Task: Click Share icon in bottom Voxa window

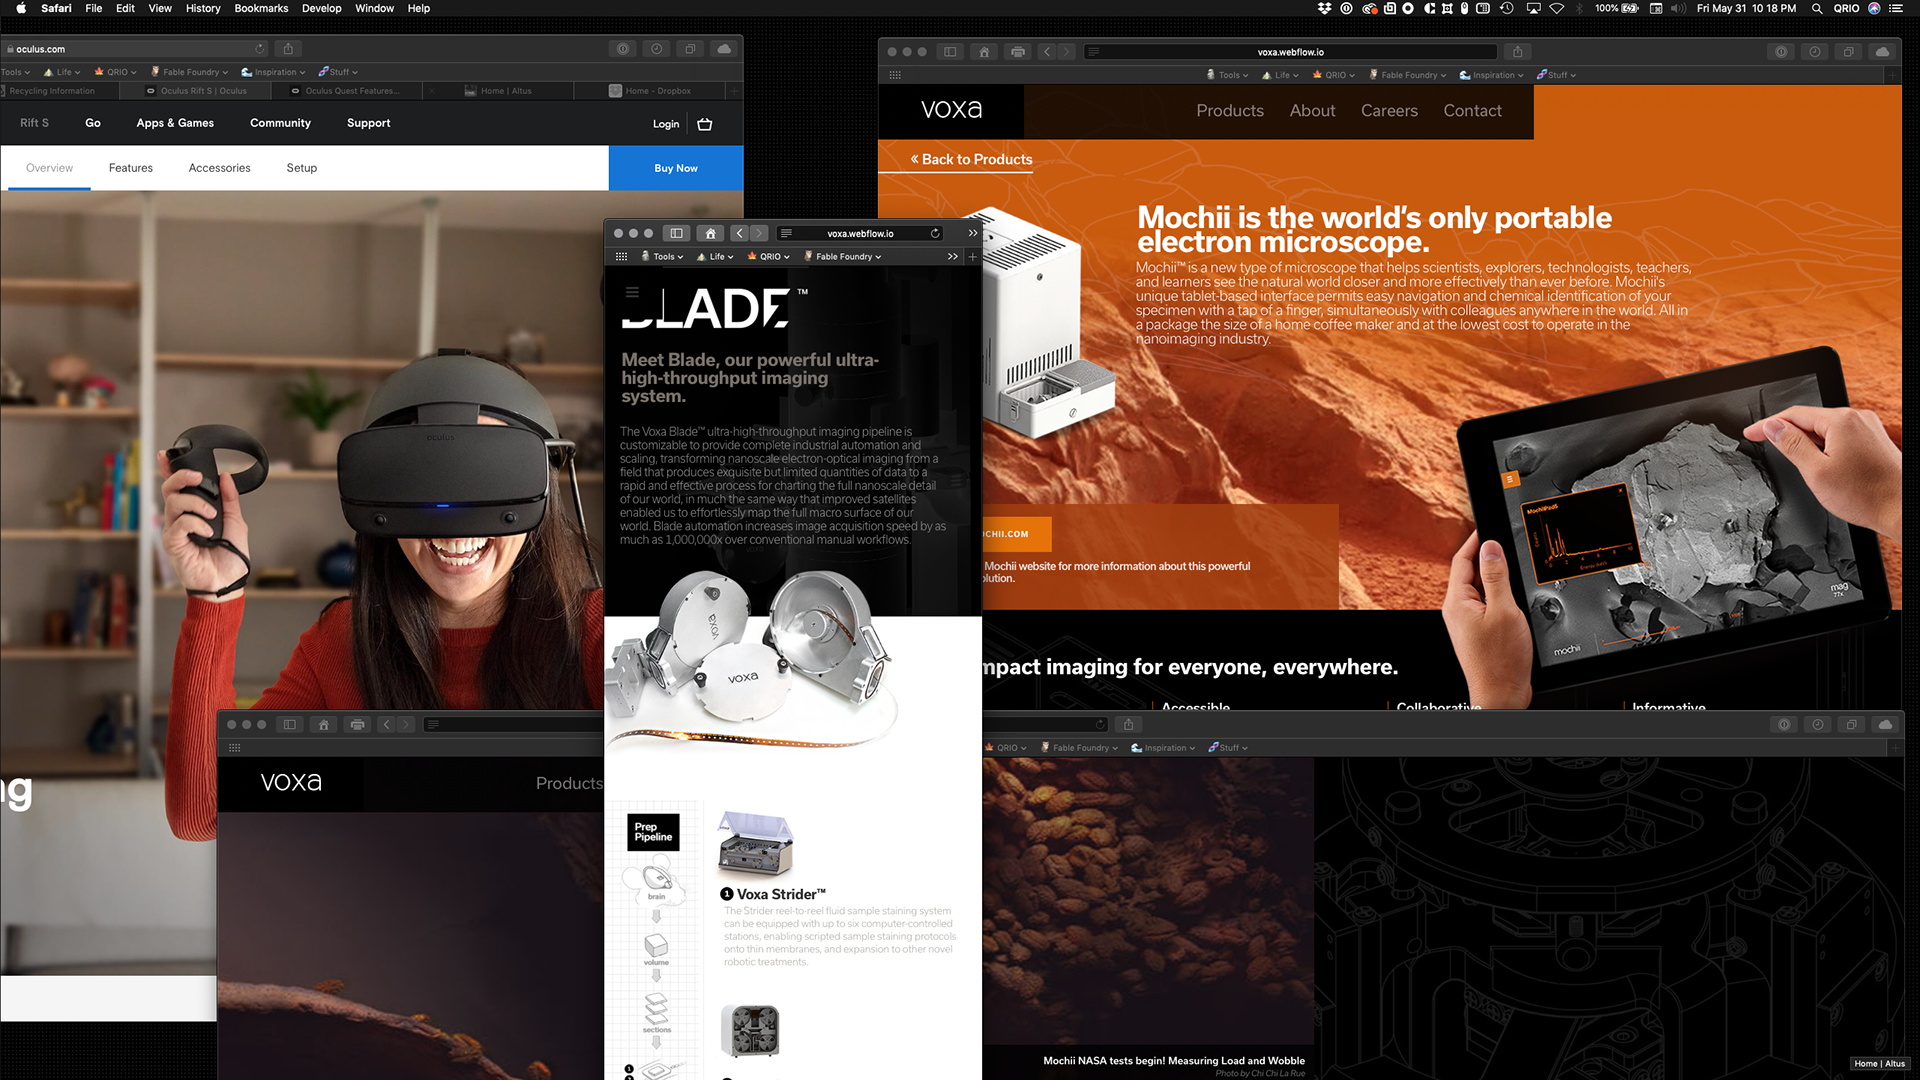Action: tap(1129, 725)
